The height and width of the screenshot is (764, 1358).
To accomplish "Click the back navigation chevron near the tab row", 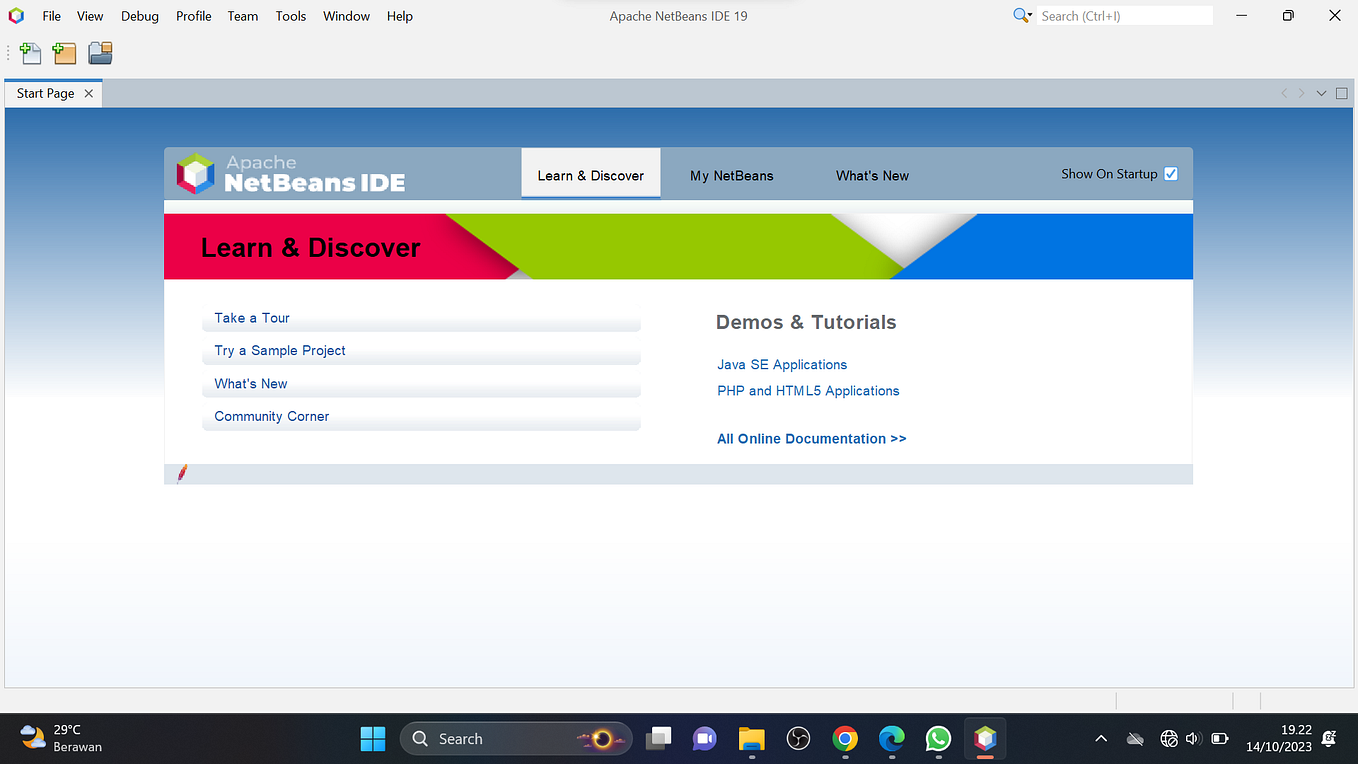I will [x=1284, y=92].
